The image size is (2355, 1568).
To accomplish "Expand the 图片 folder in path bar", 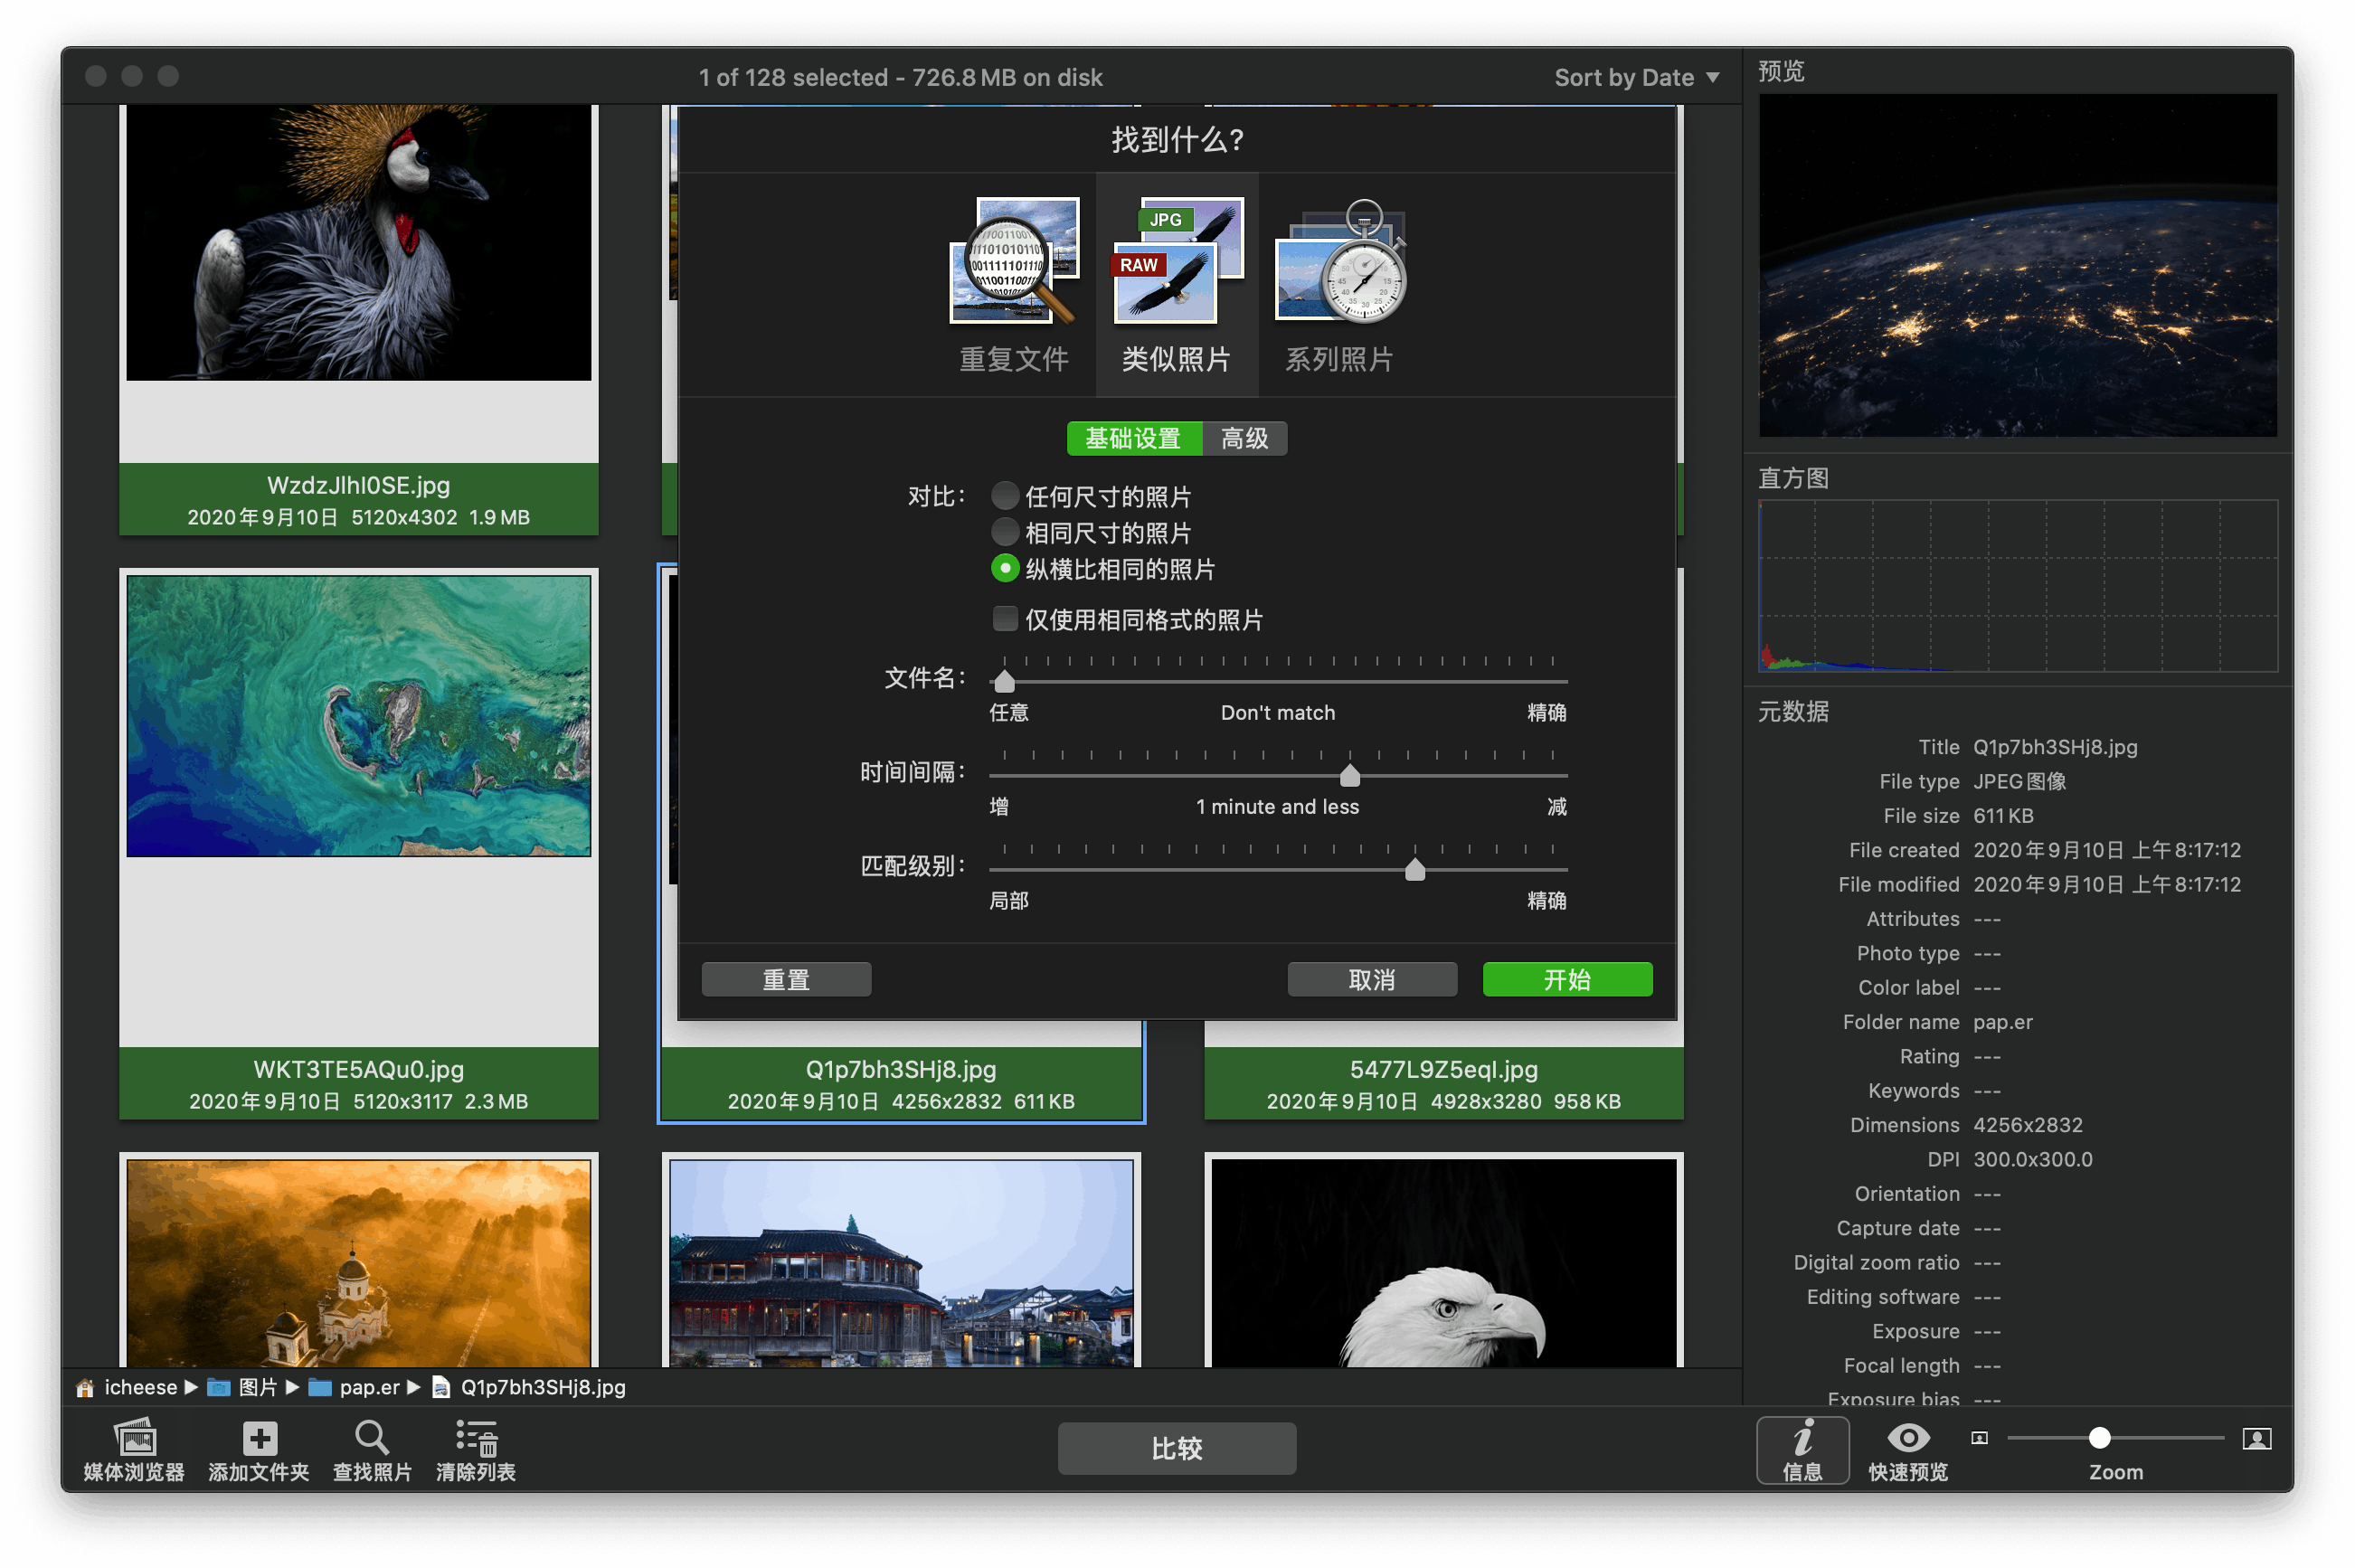I will click(x=257, y=1387).
